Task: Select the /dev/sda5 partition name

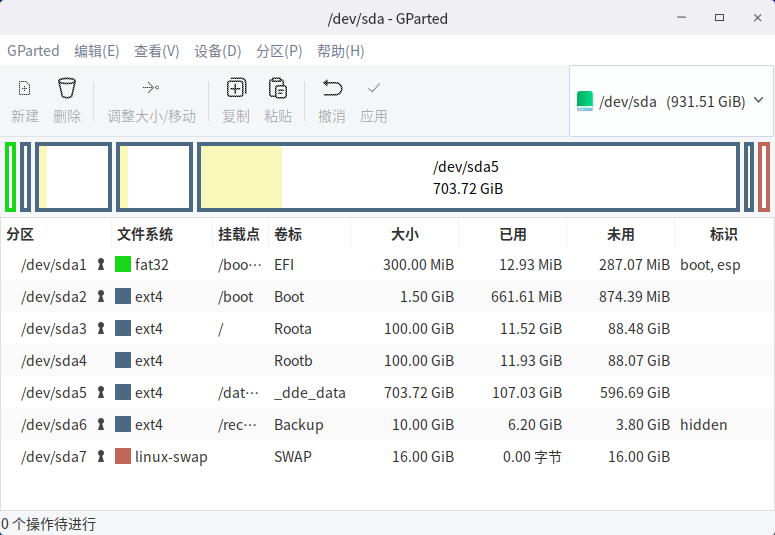Action: point(53,393)
